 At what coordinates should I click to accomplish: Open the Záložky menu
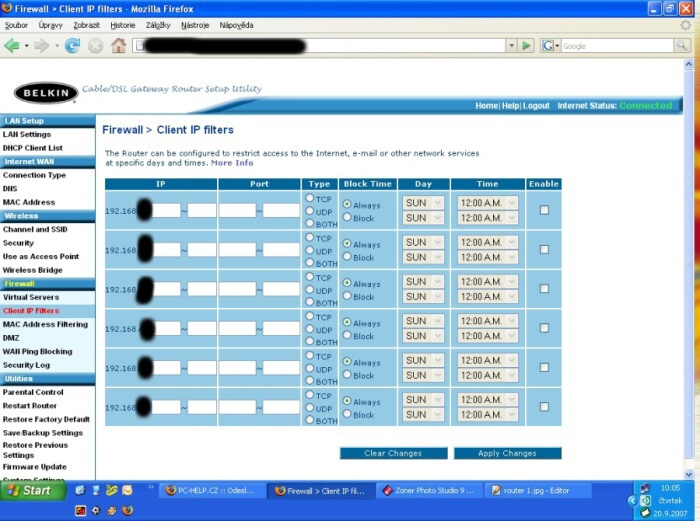coord(158,24)
